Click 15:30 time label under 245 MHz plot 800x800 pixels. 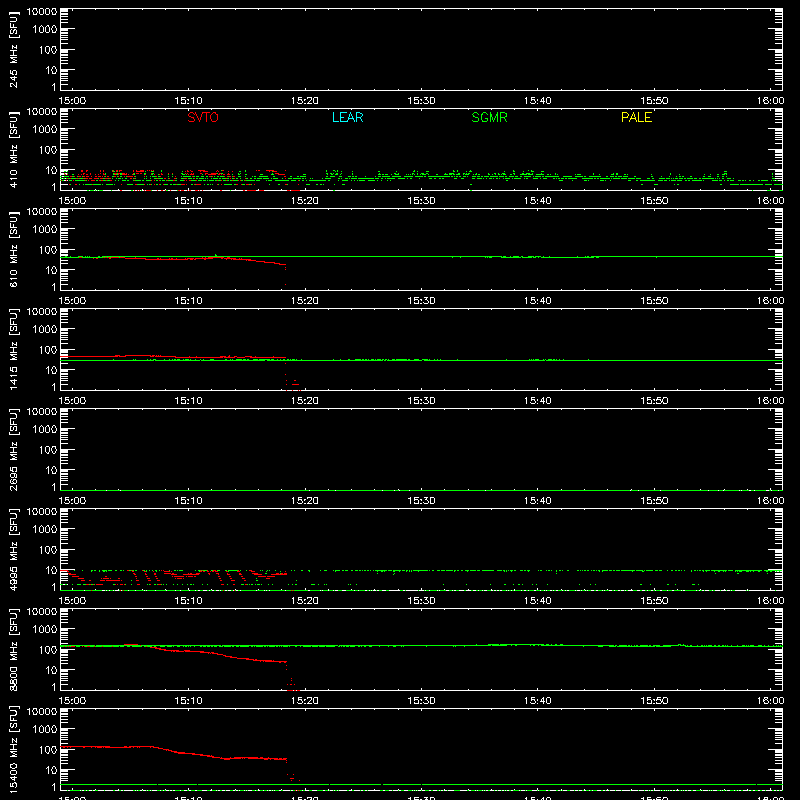(x=421, y=101)
